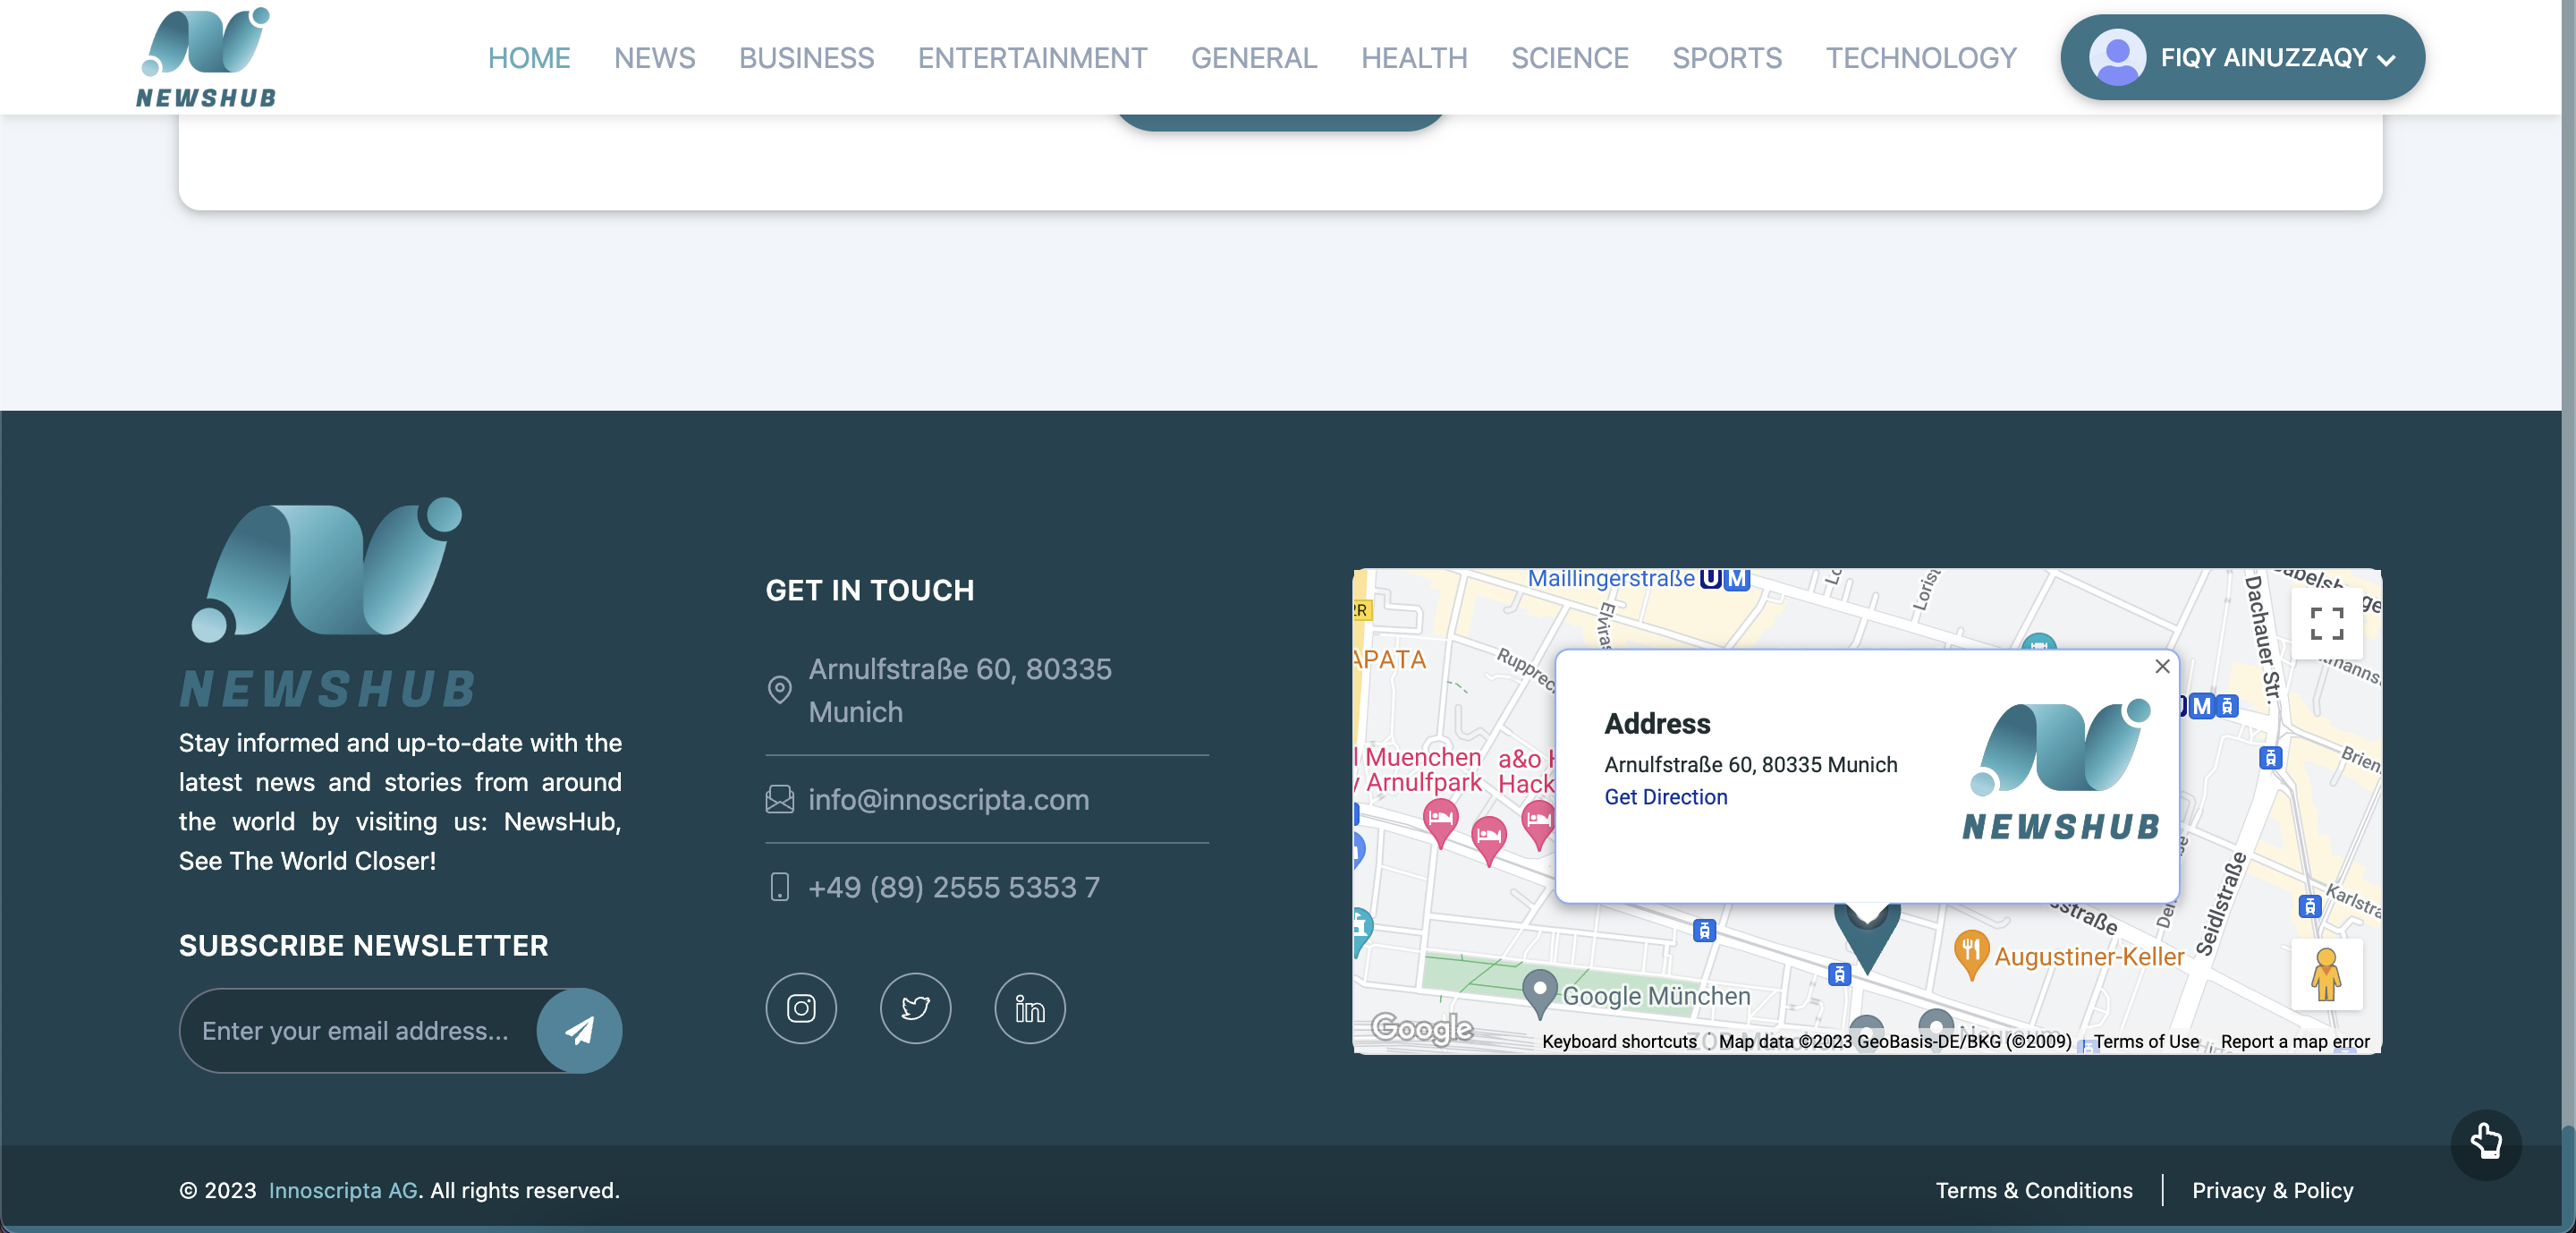
Task: Go to the HOME menu item
Action: coord(529,58)
